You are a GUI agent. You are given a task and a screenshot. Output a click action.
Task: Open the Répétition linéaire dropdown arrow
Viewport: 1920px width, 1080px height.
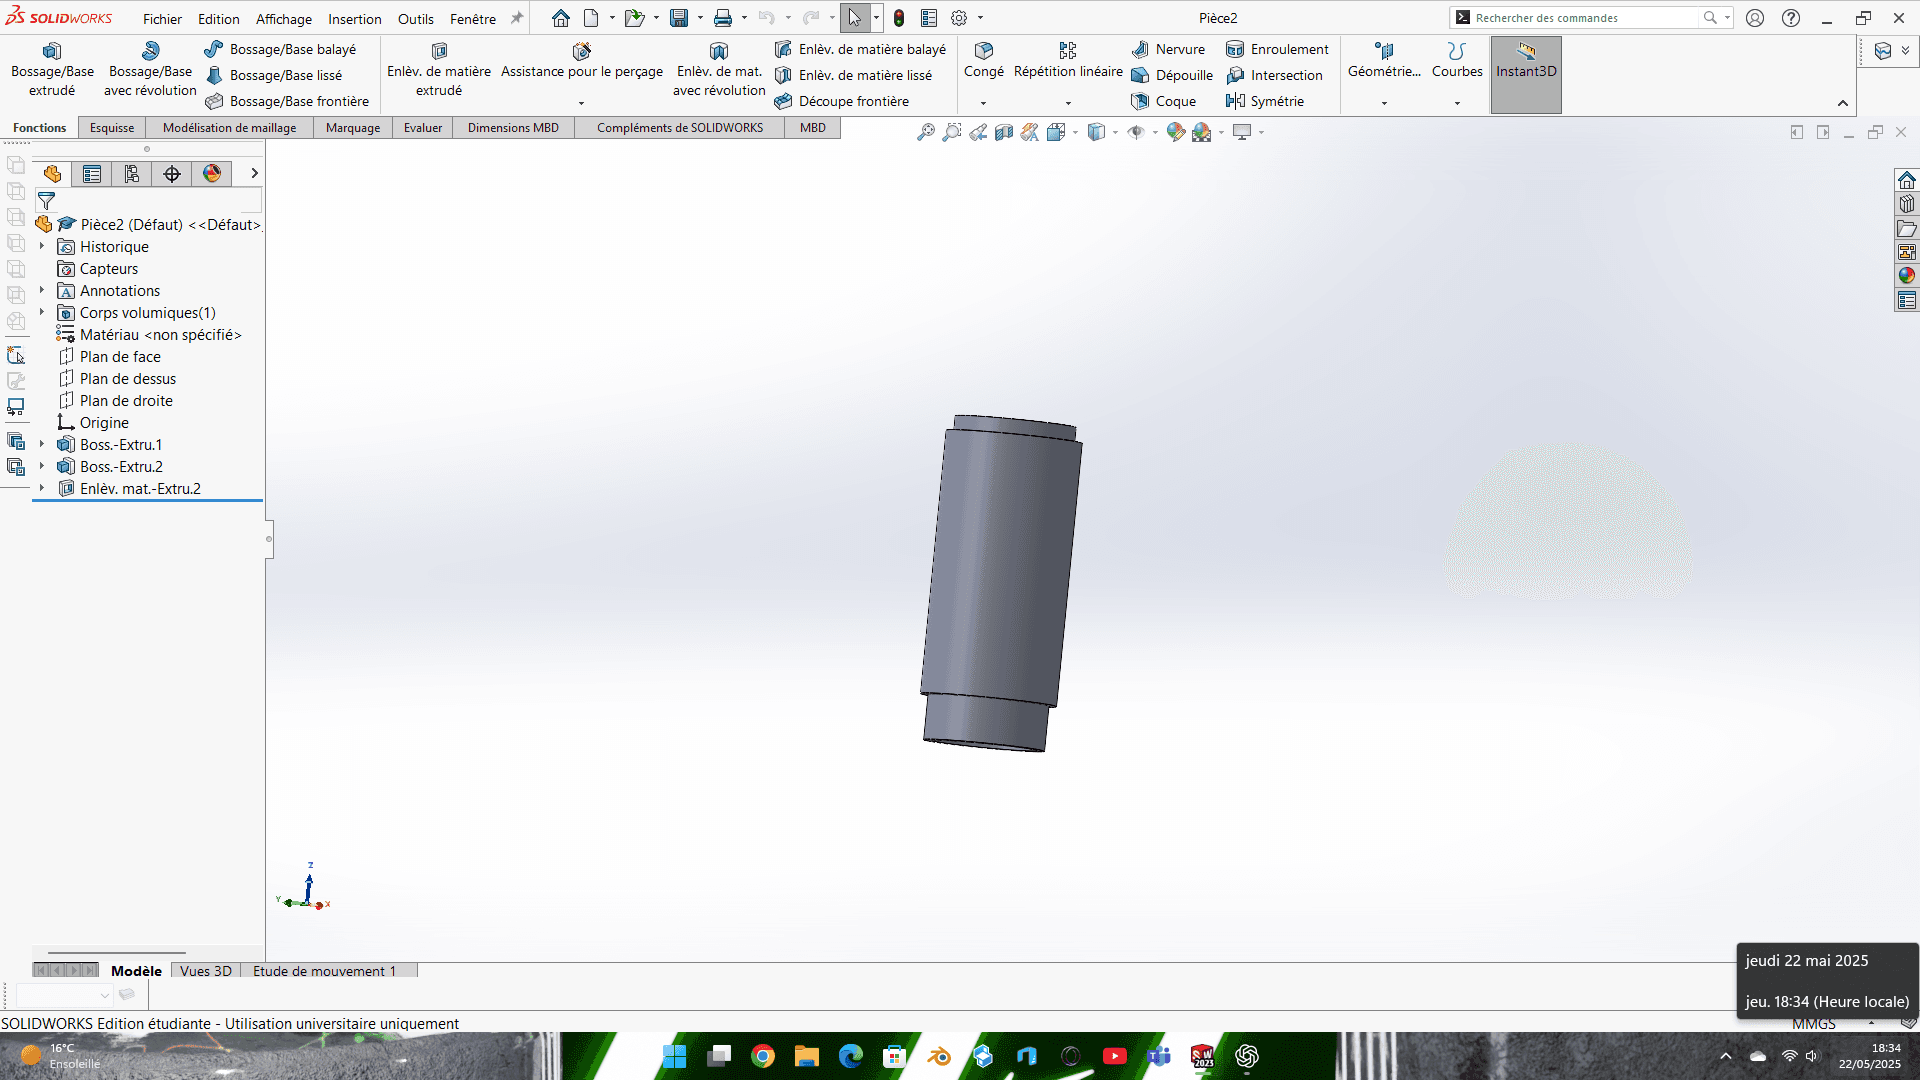1068,103
